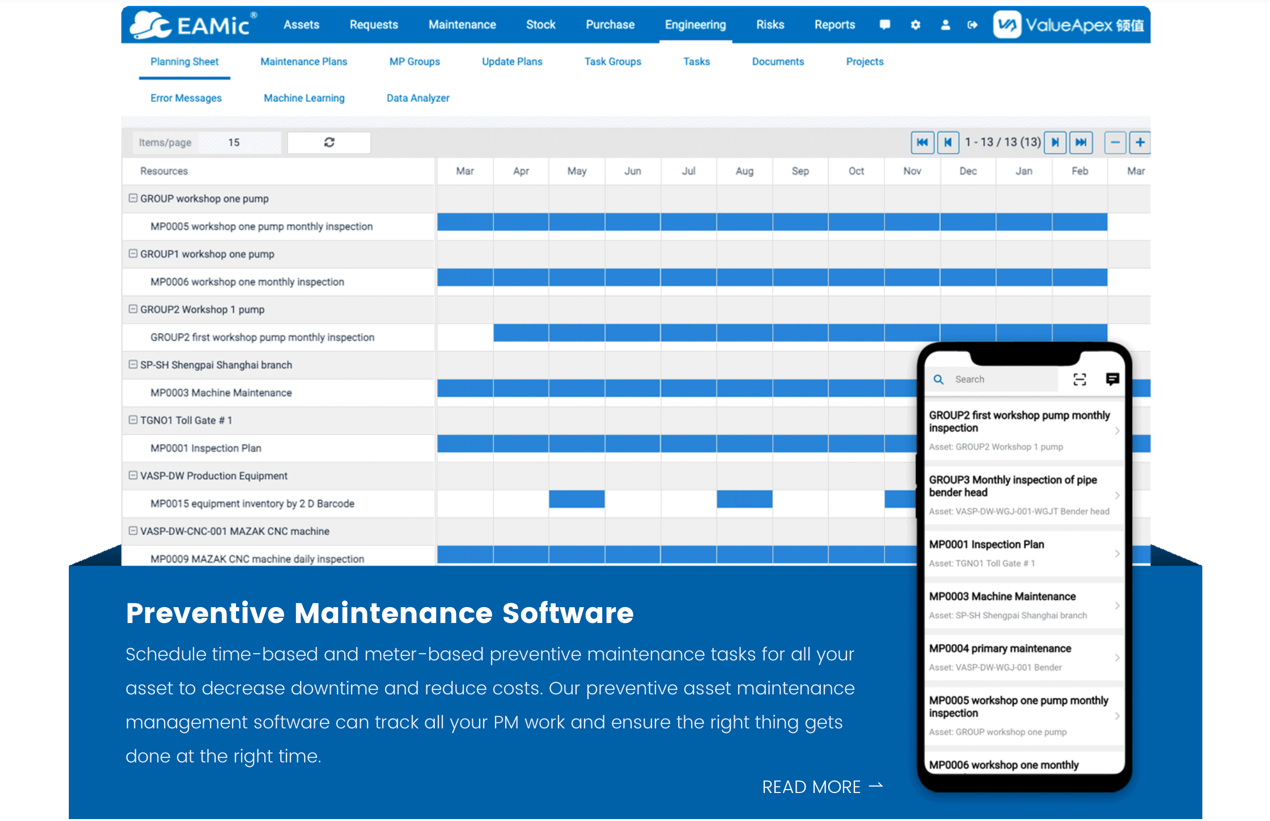Jump to first page of results
The image size is (1270, 821).
pyautogui.click(x=922, y=143)
